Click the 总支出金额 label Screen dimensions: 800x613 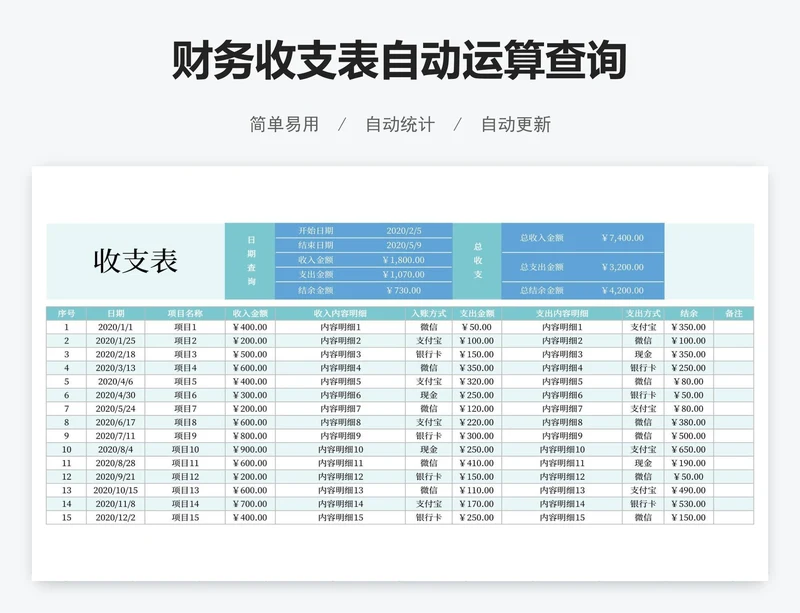pos(542,267)
